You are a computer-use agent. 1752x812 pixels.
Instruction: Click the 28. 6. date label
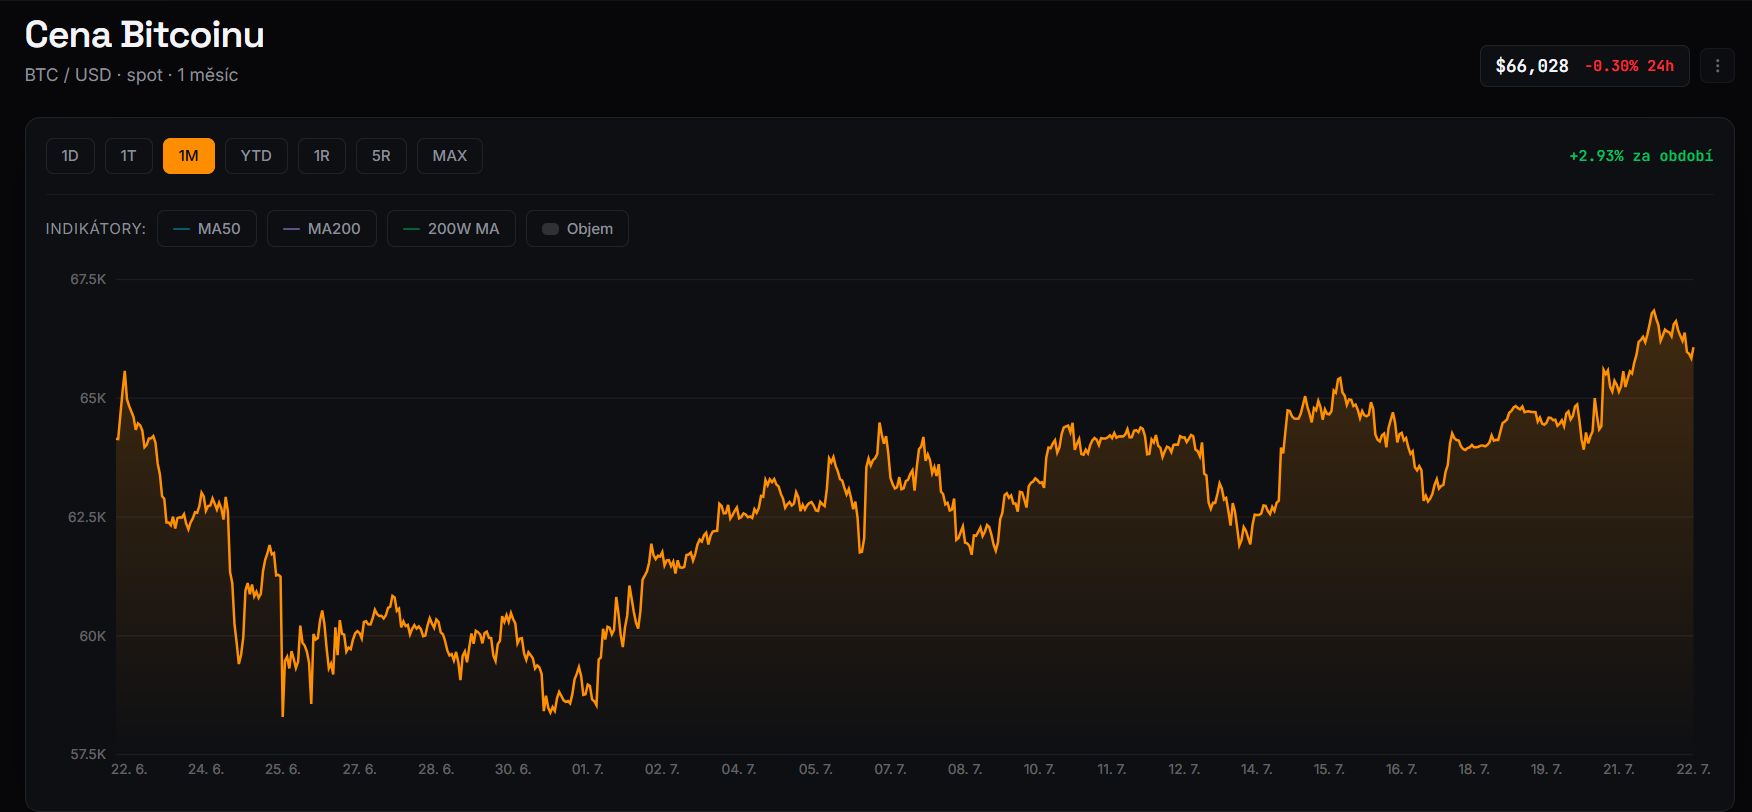coord(436,769)
